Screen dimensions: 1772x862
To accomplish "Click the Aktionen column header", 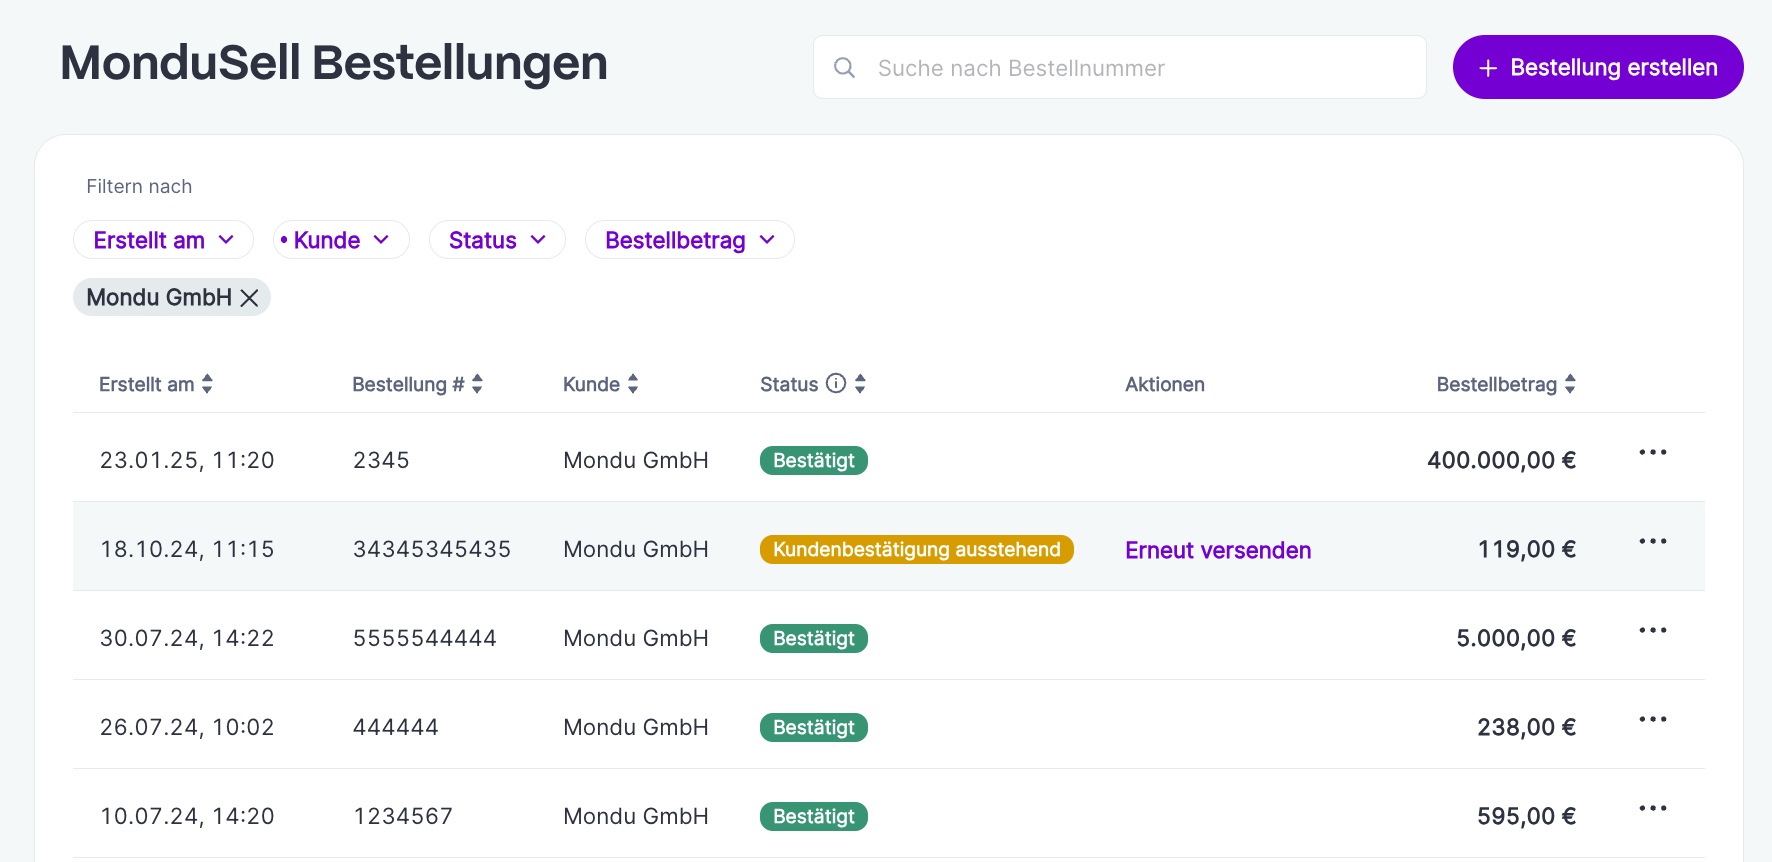I will (1165, 384).
